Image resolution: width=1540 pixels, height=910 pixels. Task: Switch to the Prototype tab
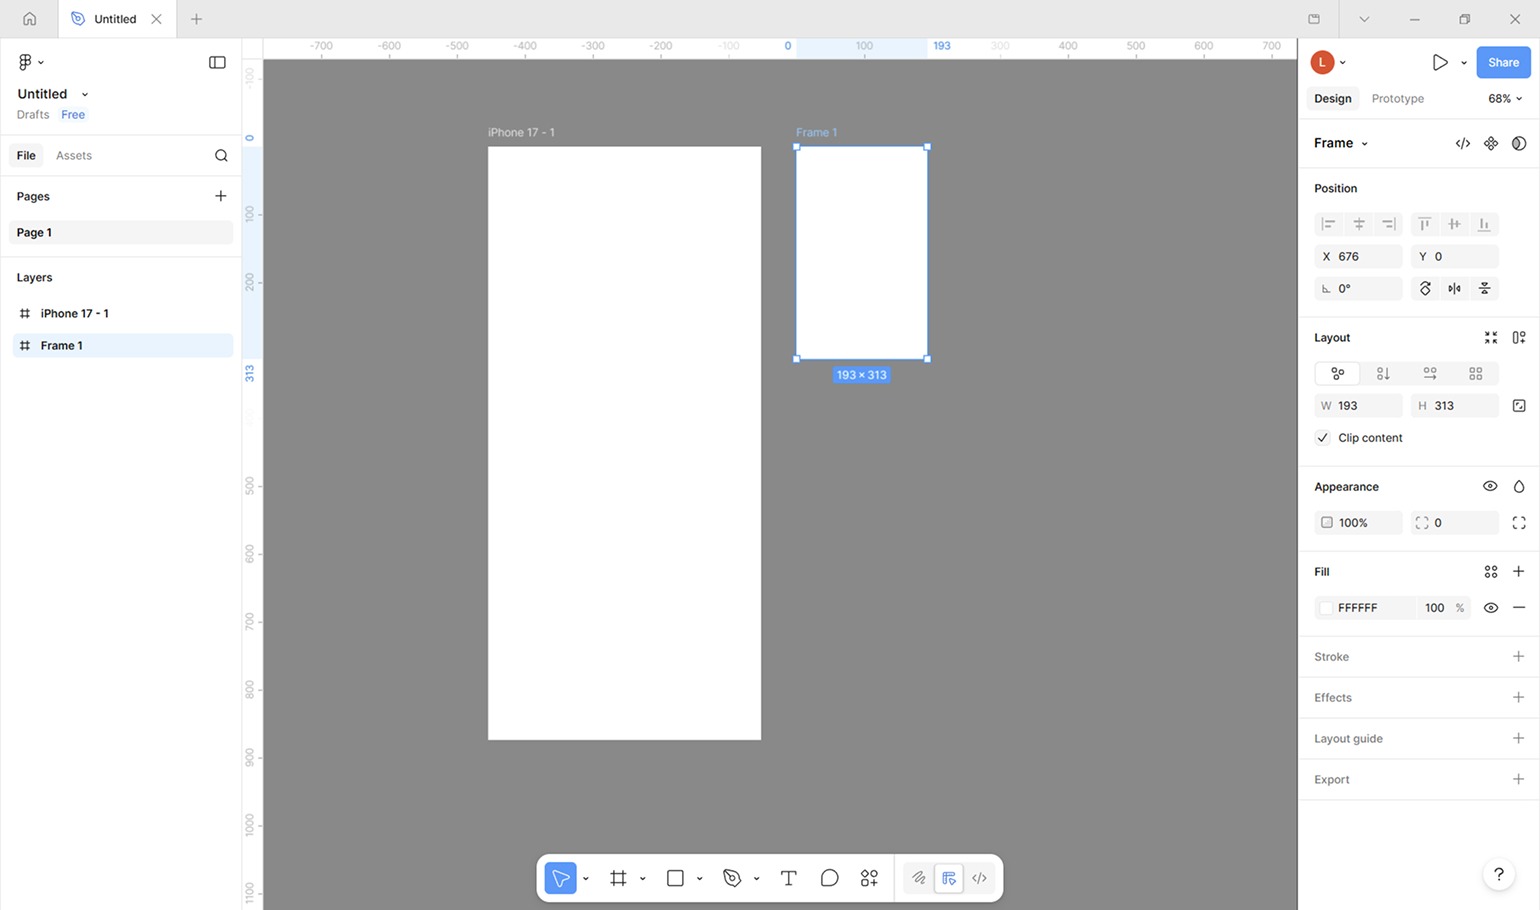[1397, 99]
